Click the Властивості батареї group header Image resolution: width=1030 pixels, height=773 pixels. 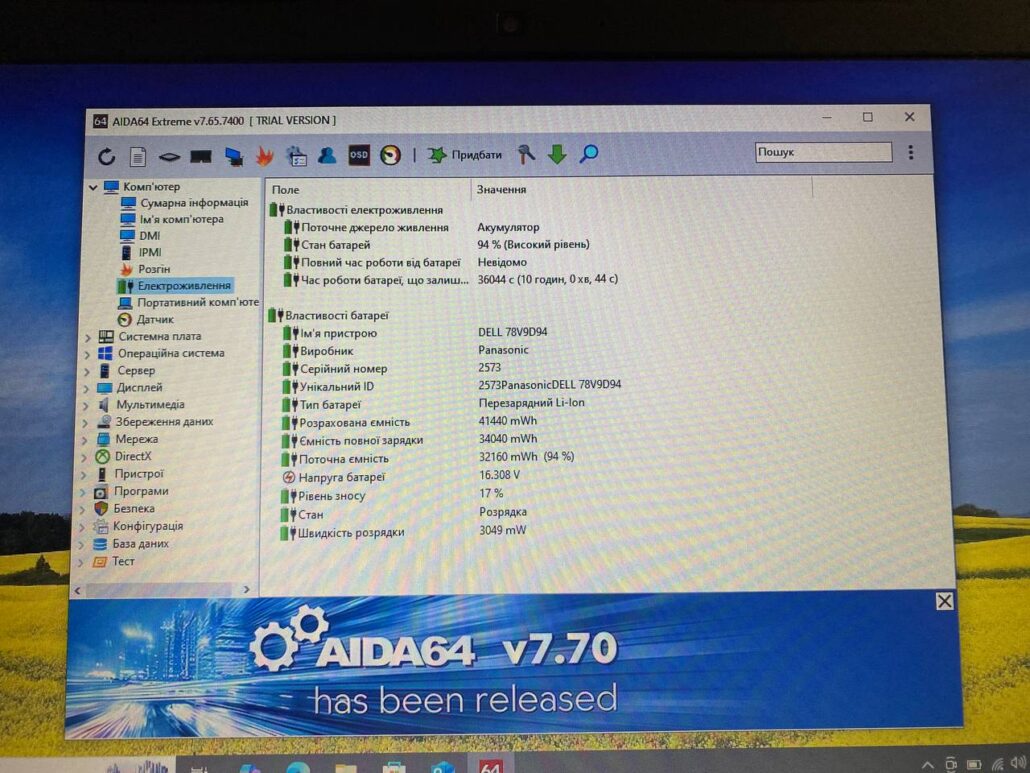tap(328, 315)
